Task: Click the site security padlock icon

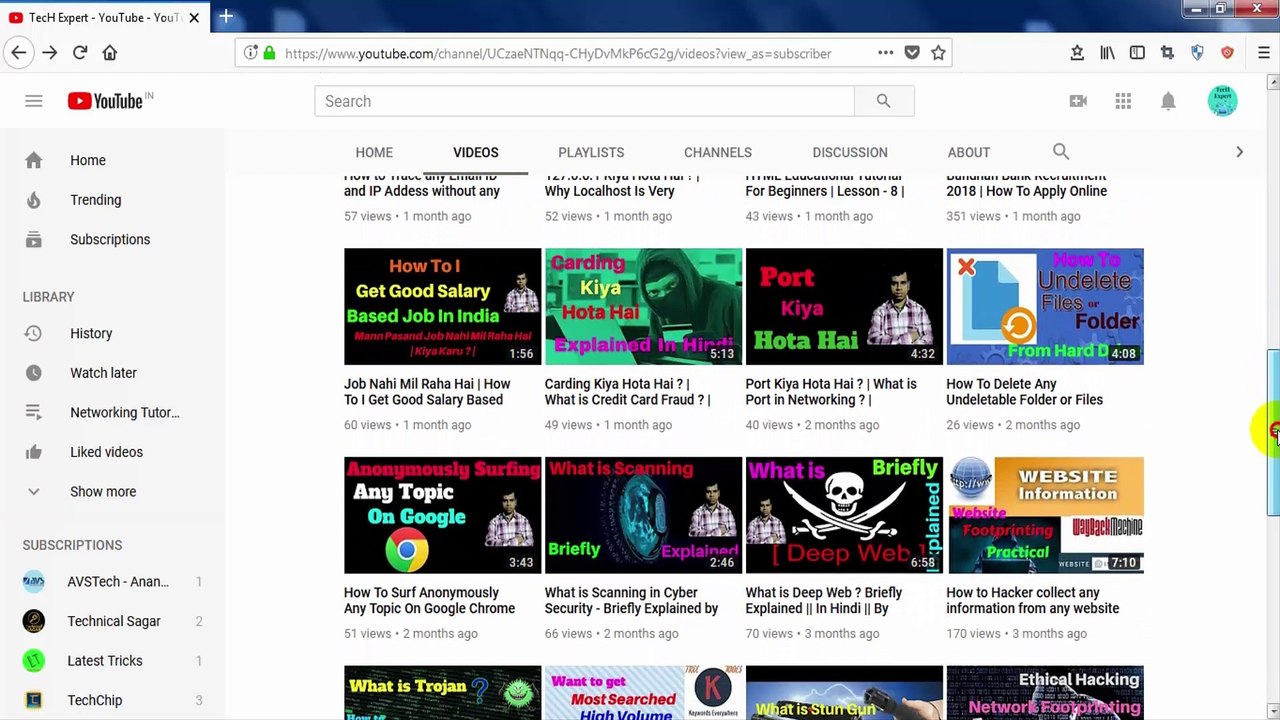Action: [269, 53]
